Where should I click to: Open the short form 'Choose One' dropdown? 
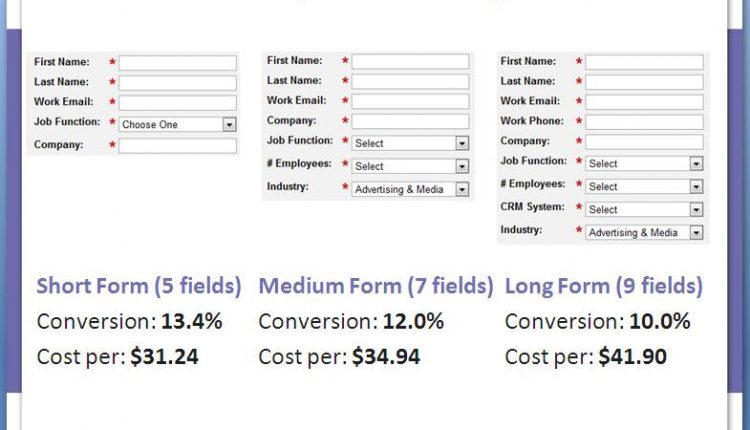tap(178, 125)
